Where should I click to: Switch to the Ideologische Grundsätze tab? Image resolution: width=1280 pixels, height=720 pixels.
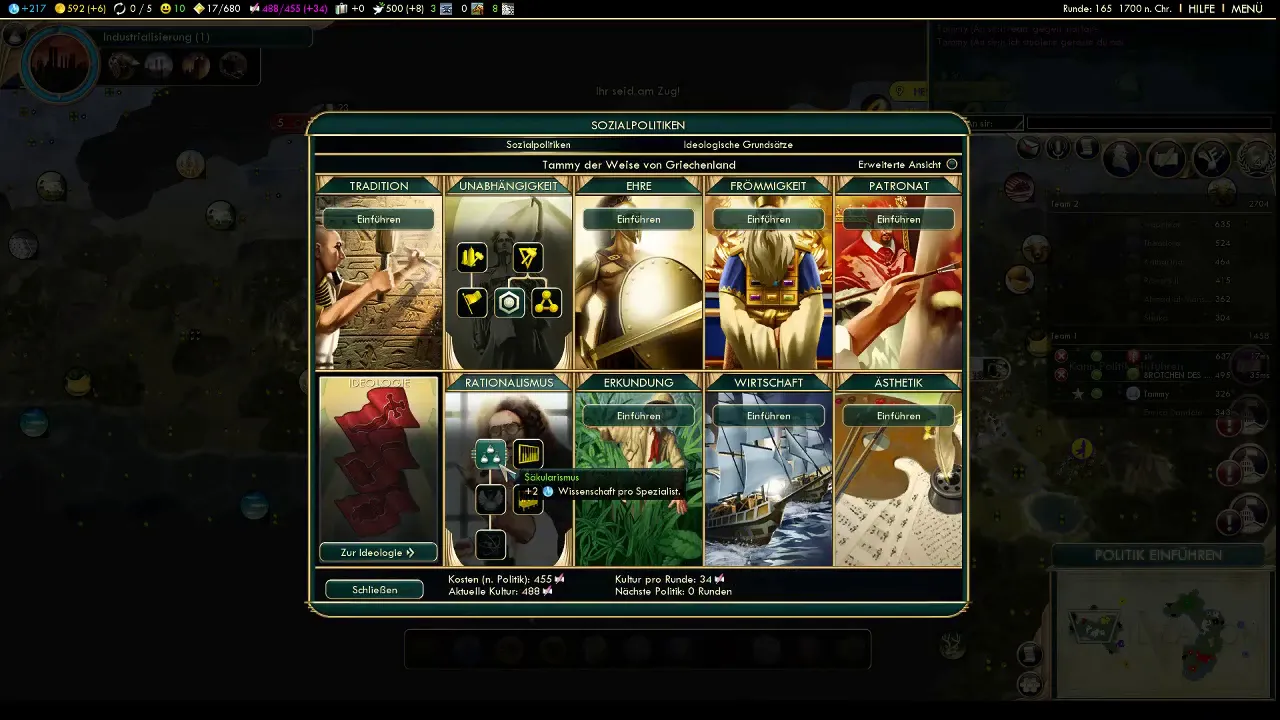coord(738,145)
